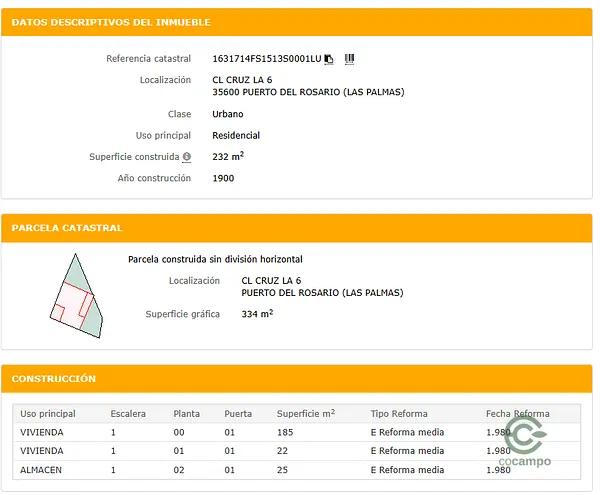Select the cadastral reference 1631714FS1513S0001LU
The image size is (600, 495).
coord(266,59)
